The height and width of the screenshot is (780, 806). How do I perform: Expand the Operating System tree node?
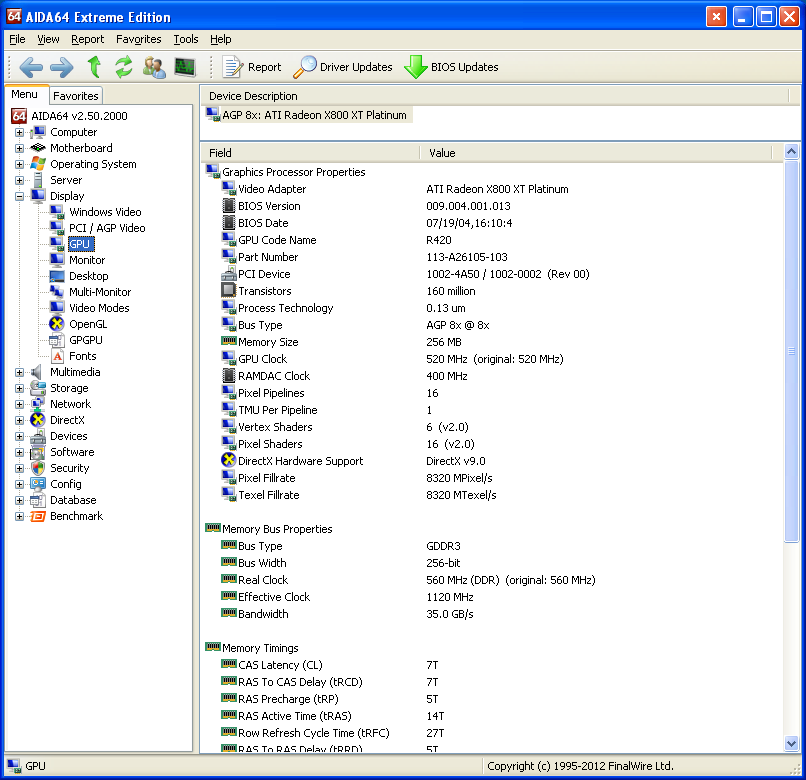19,165
